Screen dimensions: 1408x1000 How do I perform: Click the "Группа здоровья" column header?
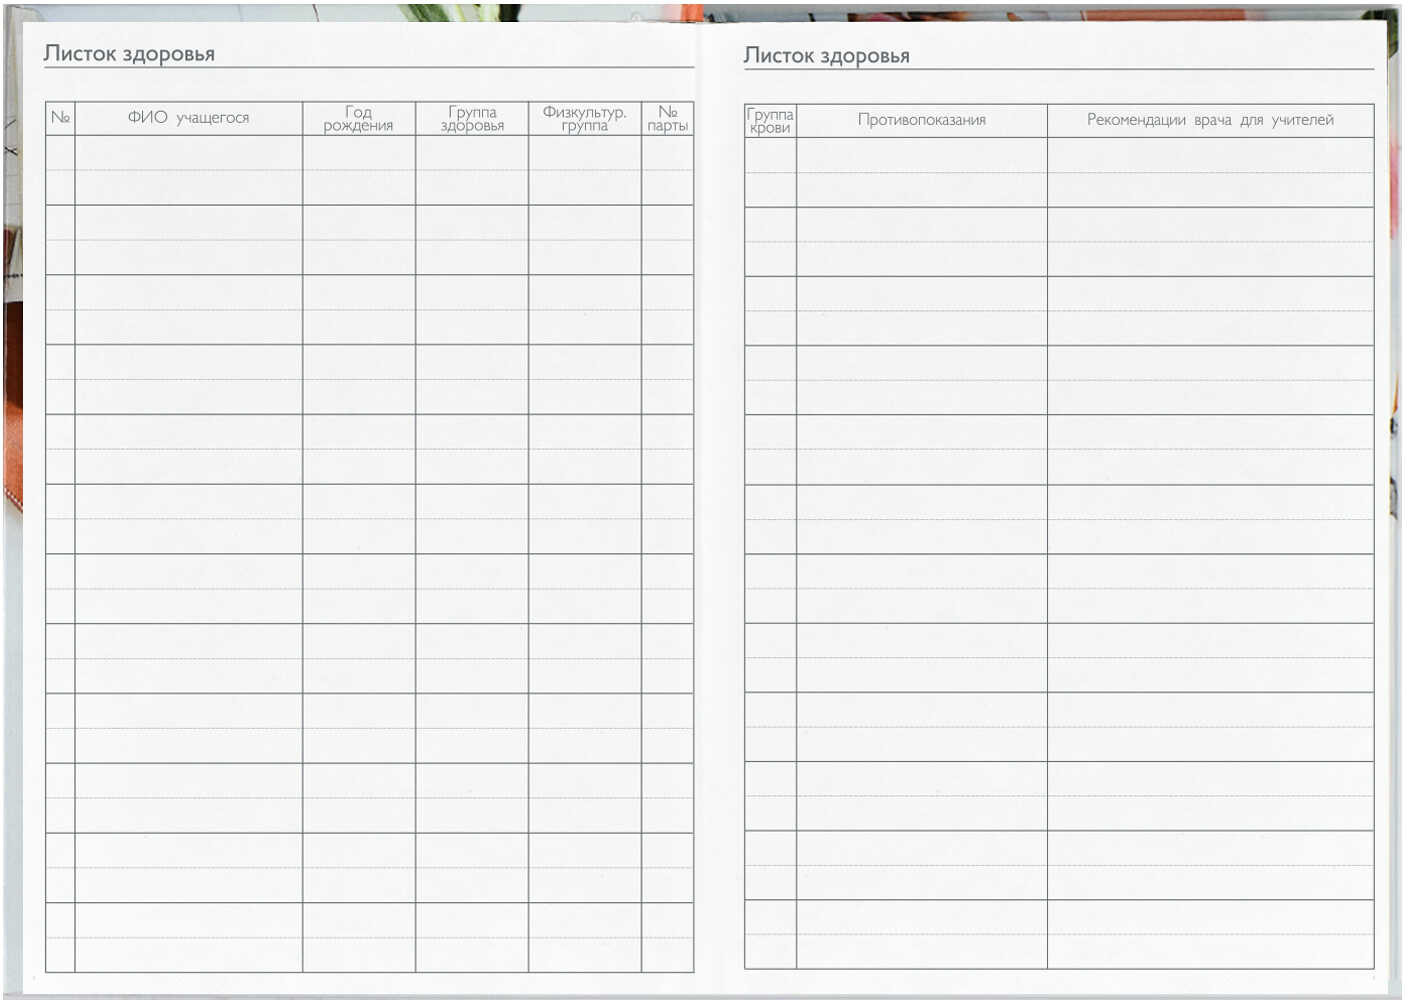coord(472,119)
